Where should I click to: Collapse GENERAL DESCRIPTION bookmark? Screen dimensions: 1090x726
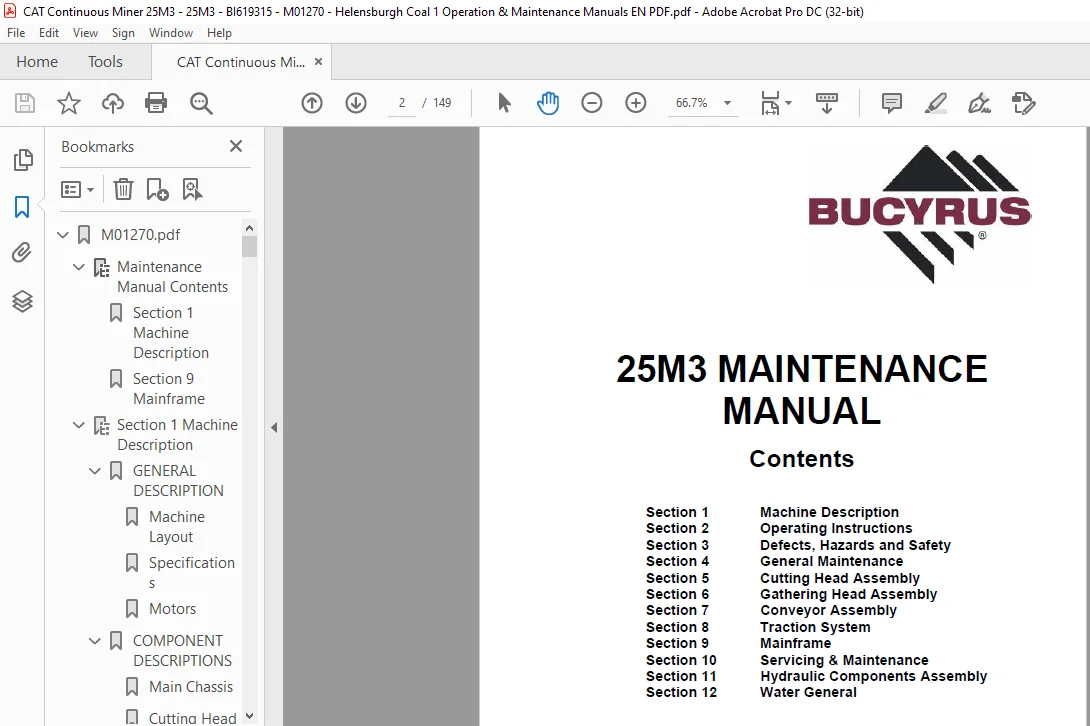[95, 471]
